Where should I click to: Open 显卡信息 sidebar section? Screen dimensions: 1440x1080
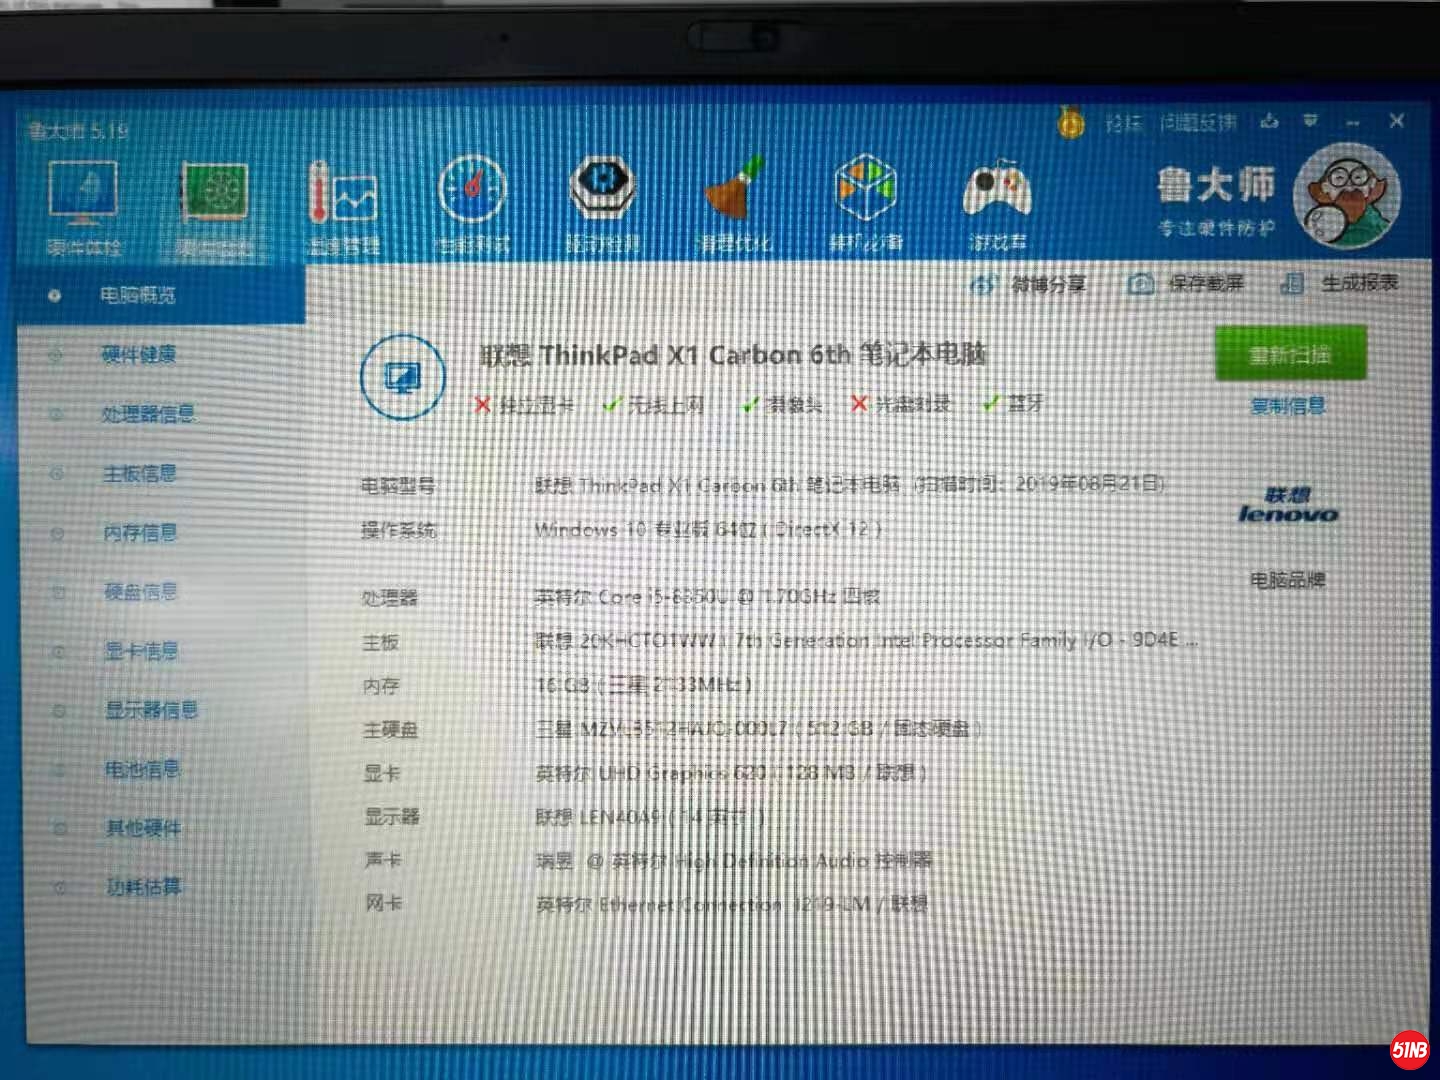coord(142,651)
